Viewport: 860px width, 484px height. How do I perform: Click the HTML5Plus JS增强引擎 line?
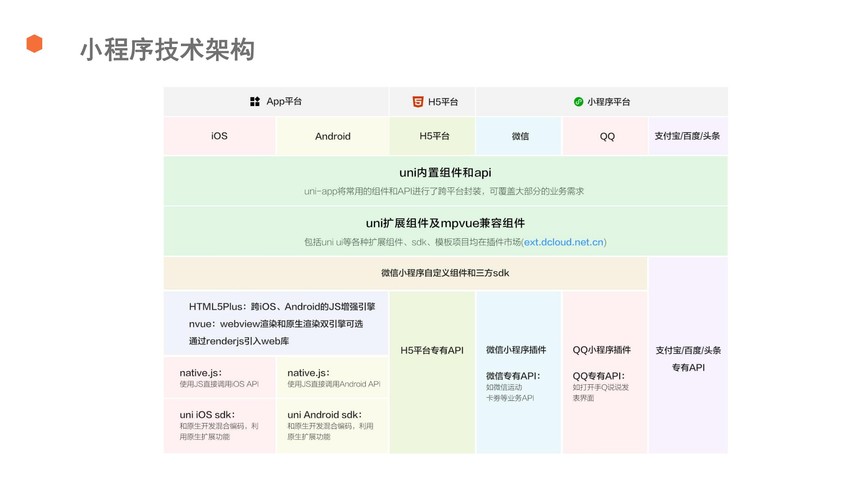(282, 307)
